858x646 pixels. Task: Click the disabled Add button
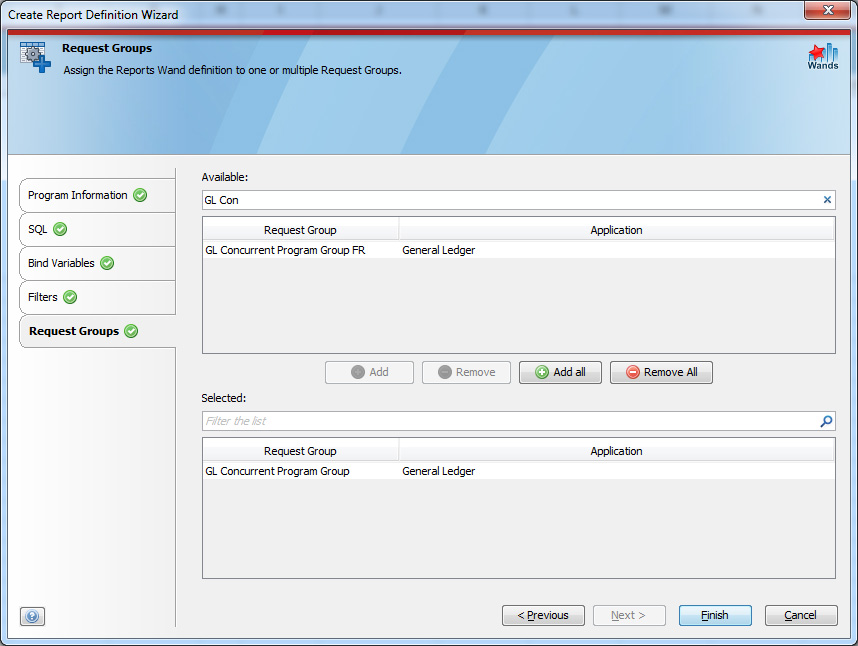pyautogui.click(x=369, y=373)
